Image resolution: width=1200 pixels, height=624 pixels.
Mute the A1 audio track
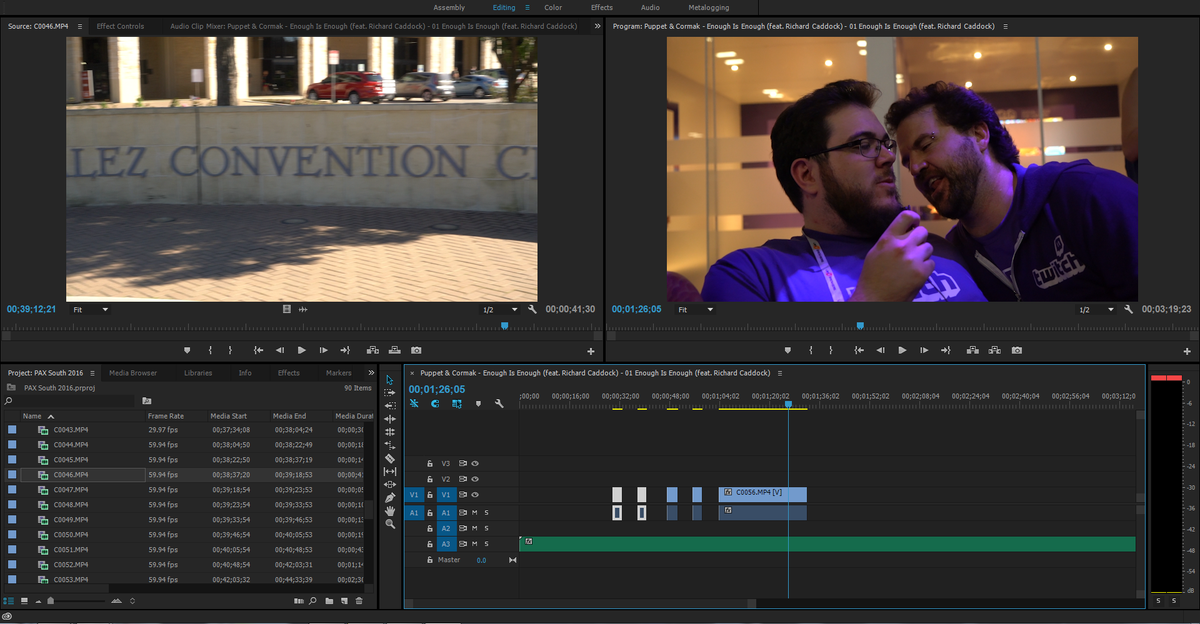tap(474, 513)
